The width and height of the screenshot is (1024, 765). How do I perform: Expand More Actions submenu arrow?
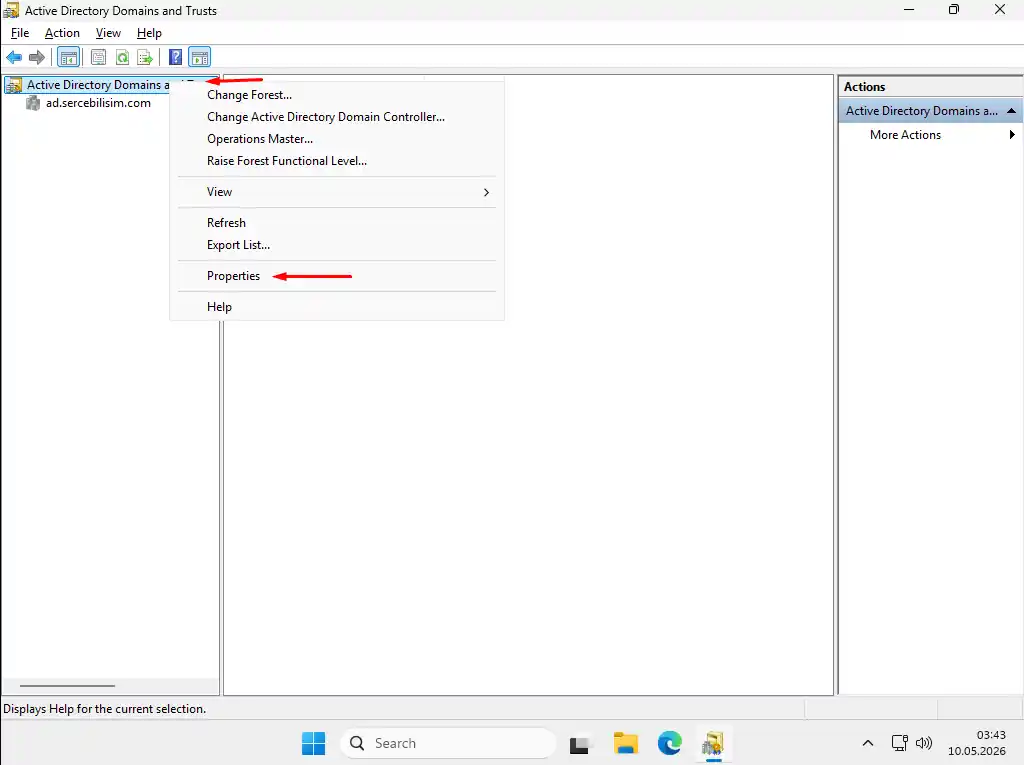click(1012, 135)
